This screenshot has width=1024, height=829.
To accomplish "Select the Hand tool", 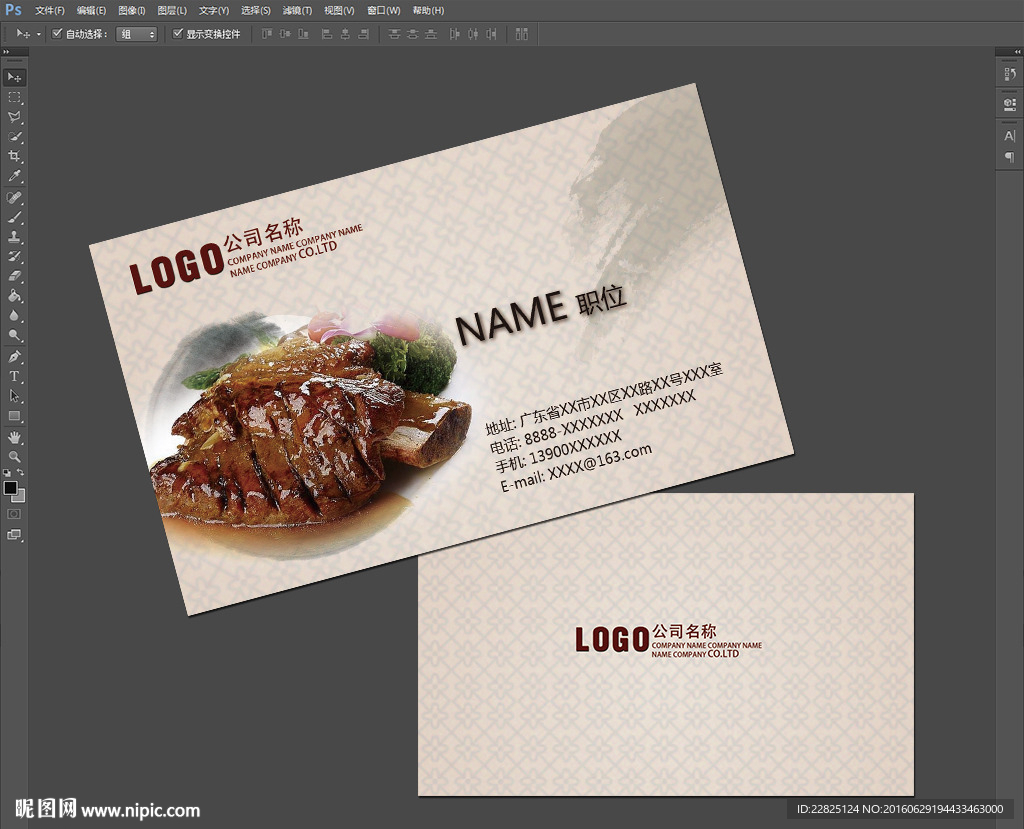I will 14,437.
